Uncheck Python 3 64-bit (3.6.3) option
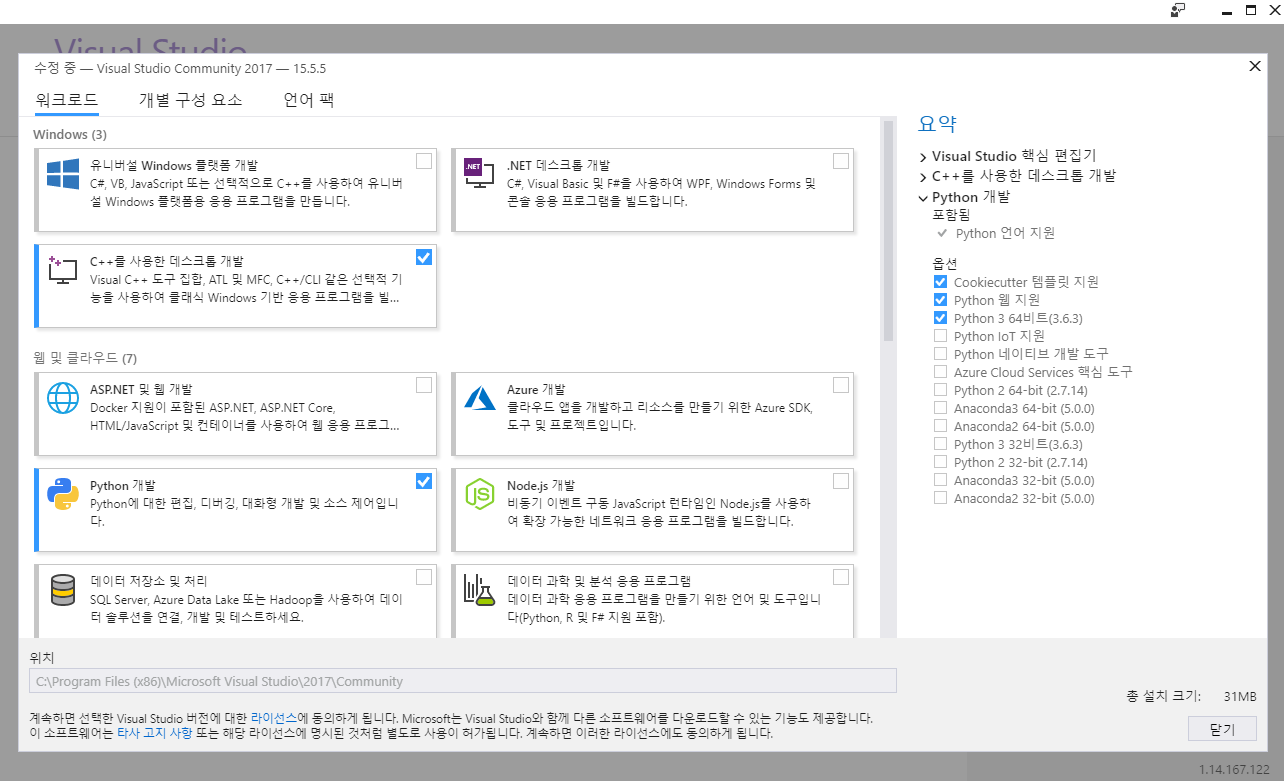 (x=940, y=318)
